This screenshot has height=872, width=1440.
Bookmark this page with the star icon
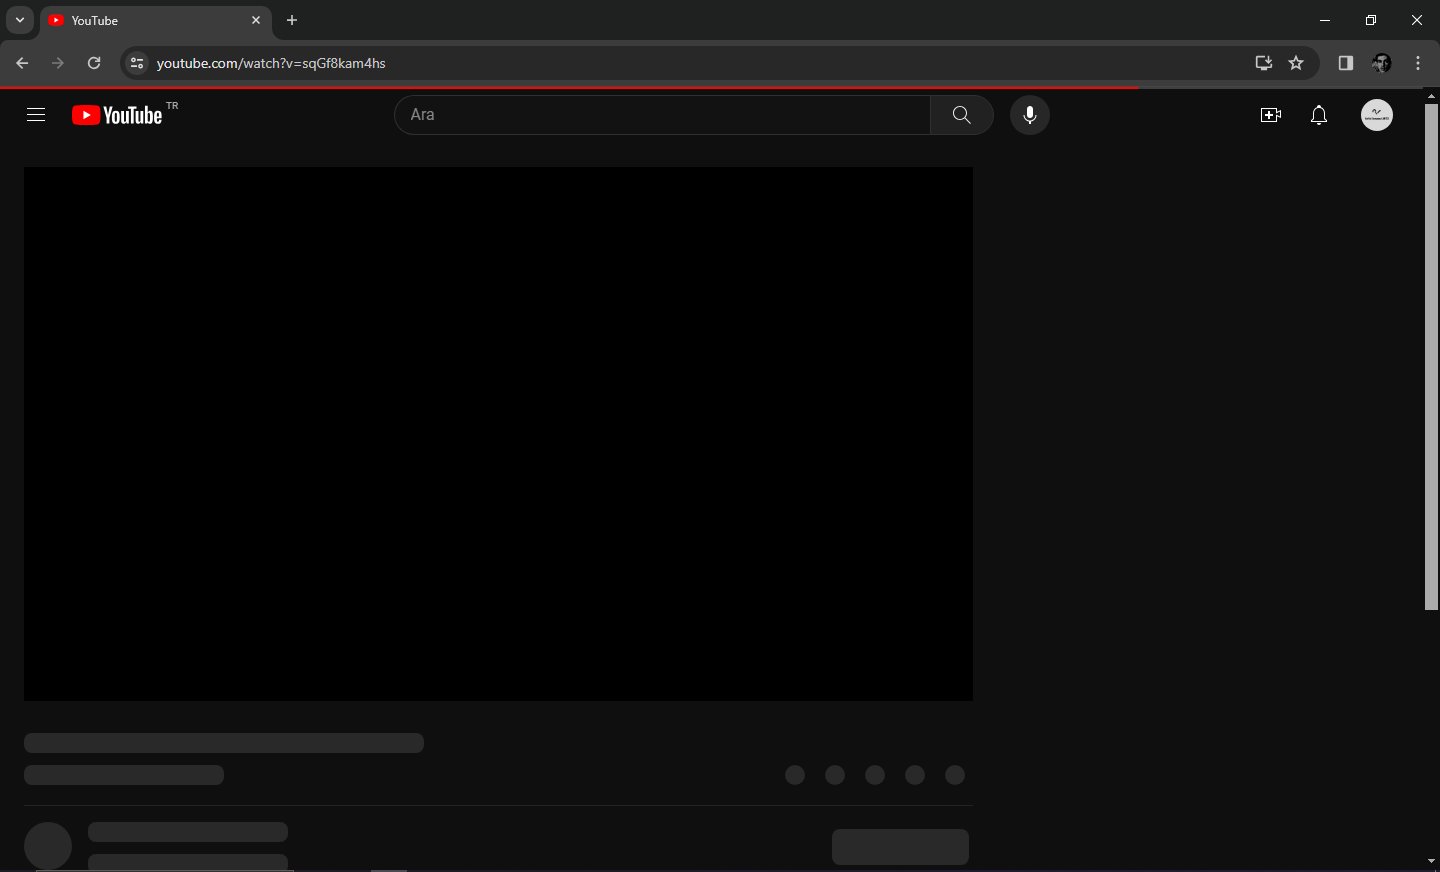(1298, 64)
